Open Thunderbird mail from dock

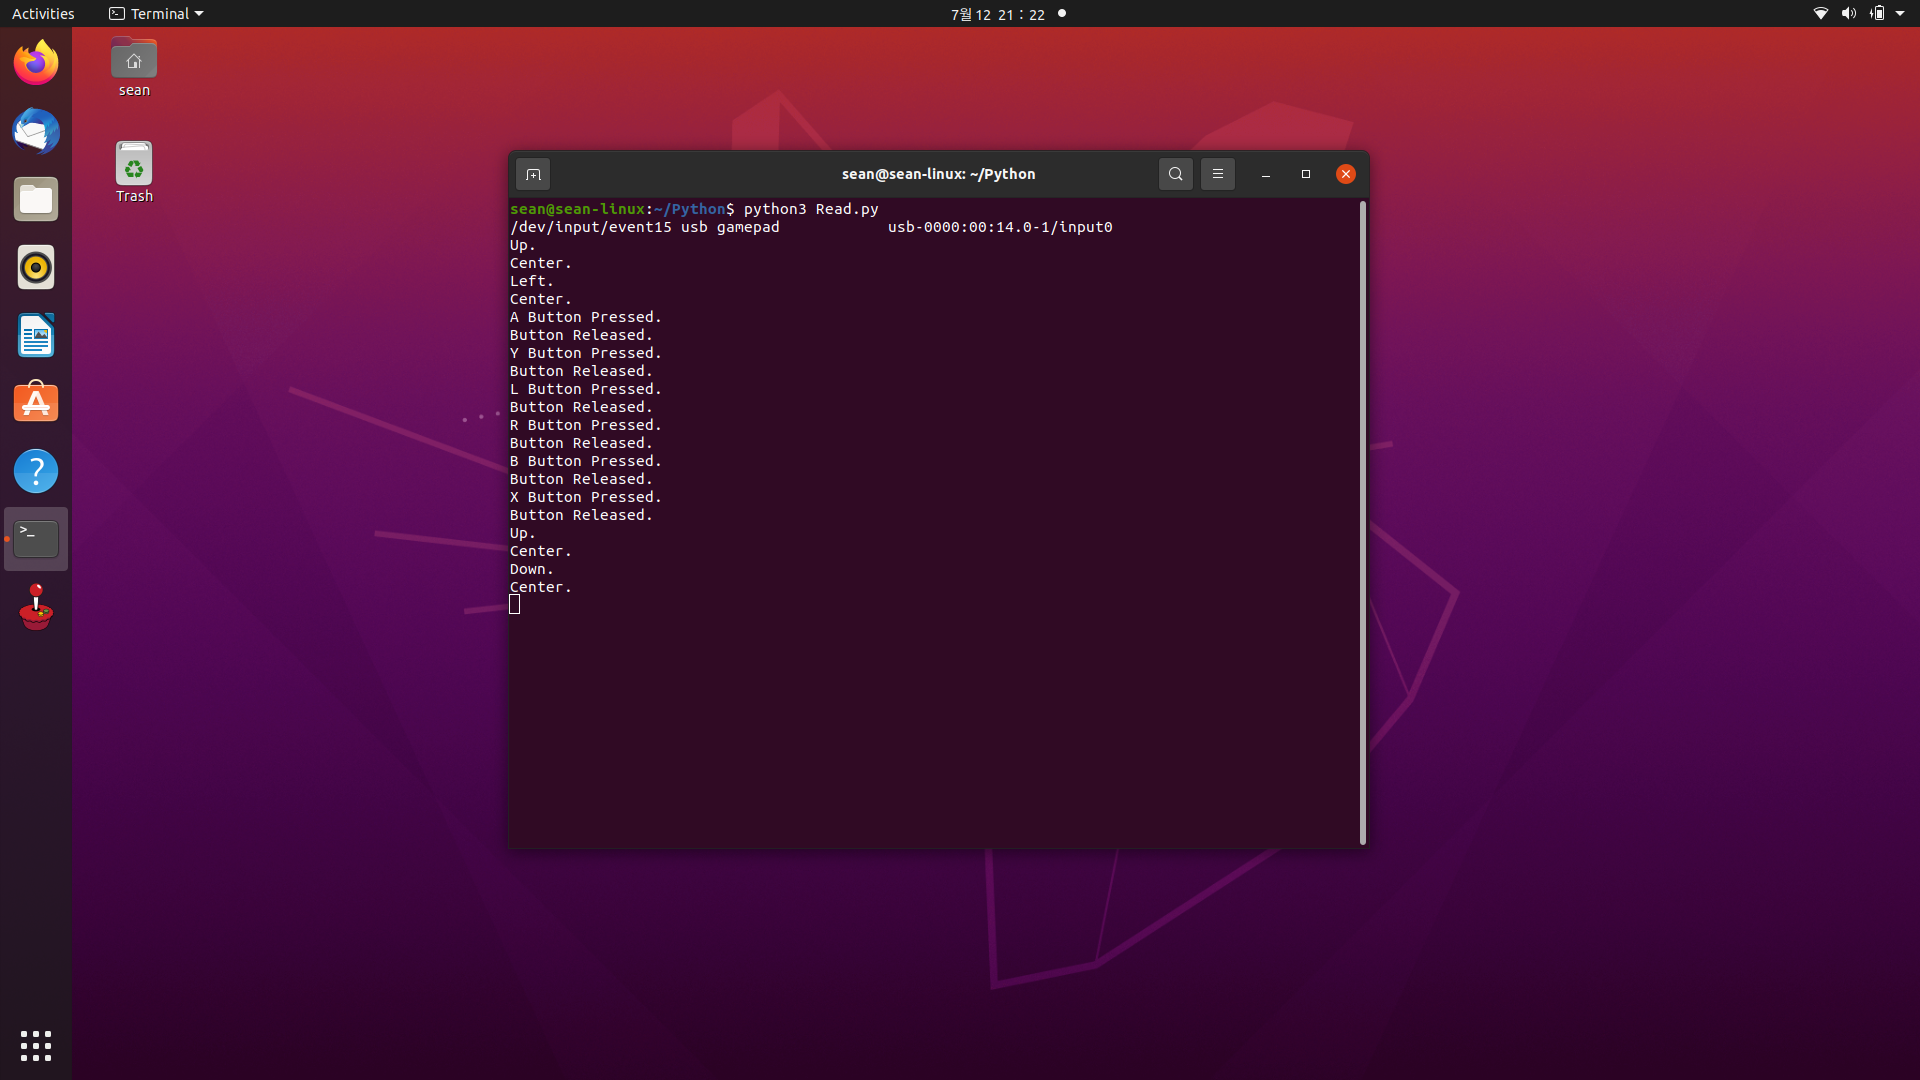click(36, 131)
